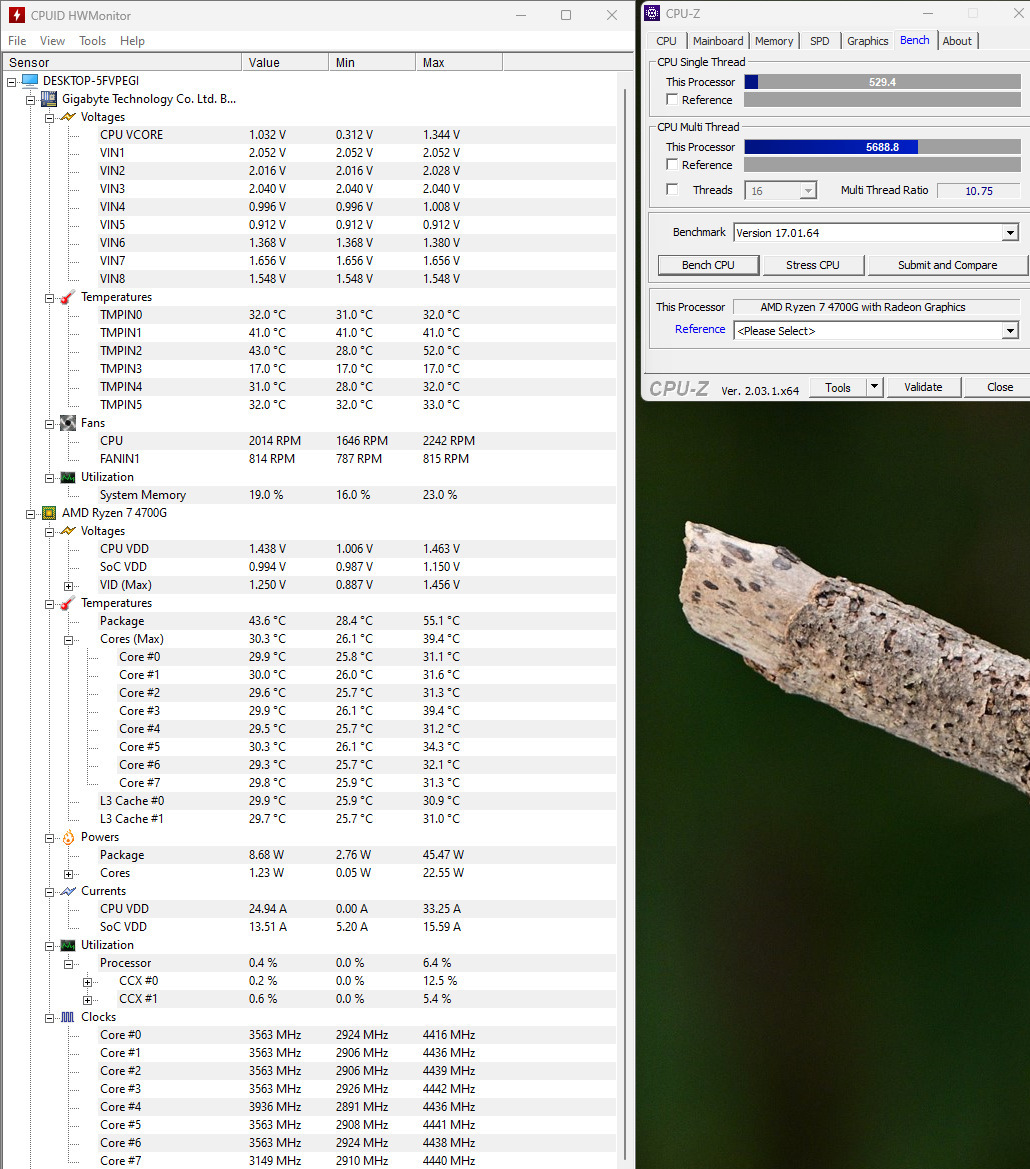The image size is (1030, 1169).
Task: Collapse the Clocks node
Action: 49,1018
